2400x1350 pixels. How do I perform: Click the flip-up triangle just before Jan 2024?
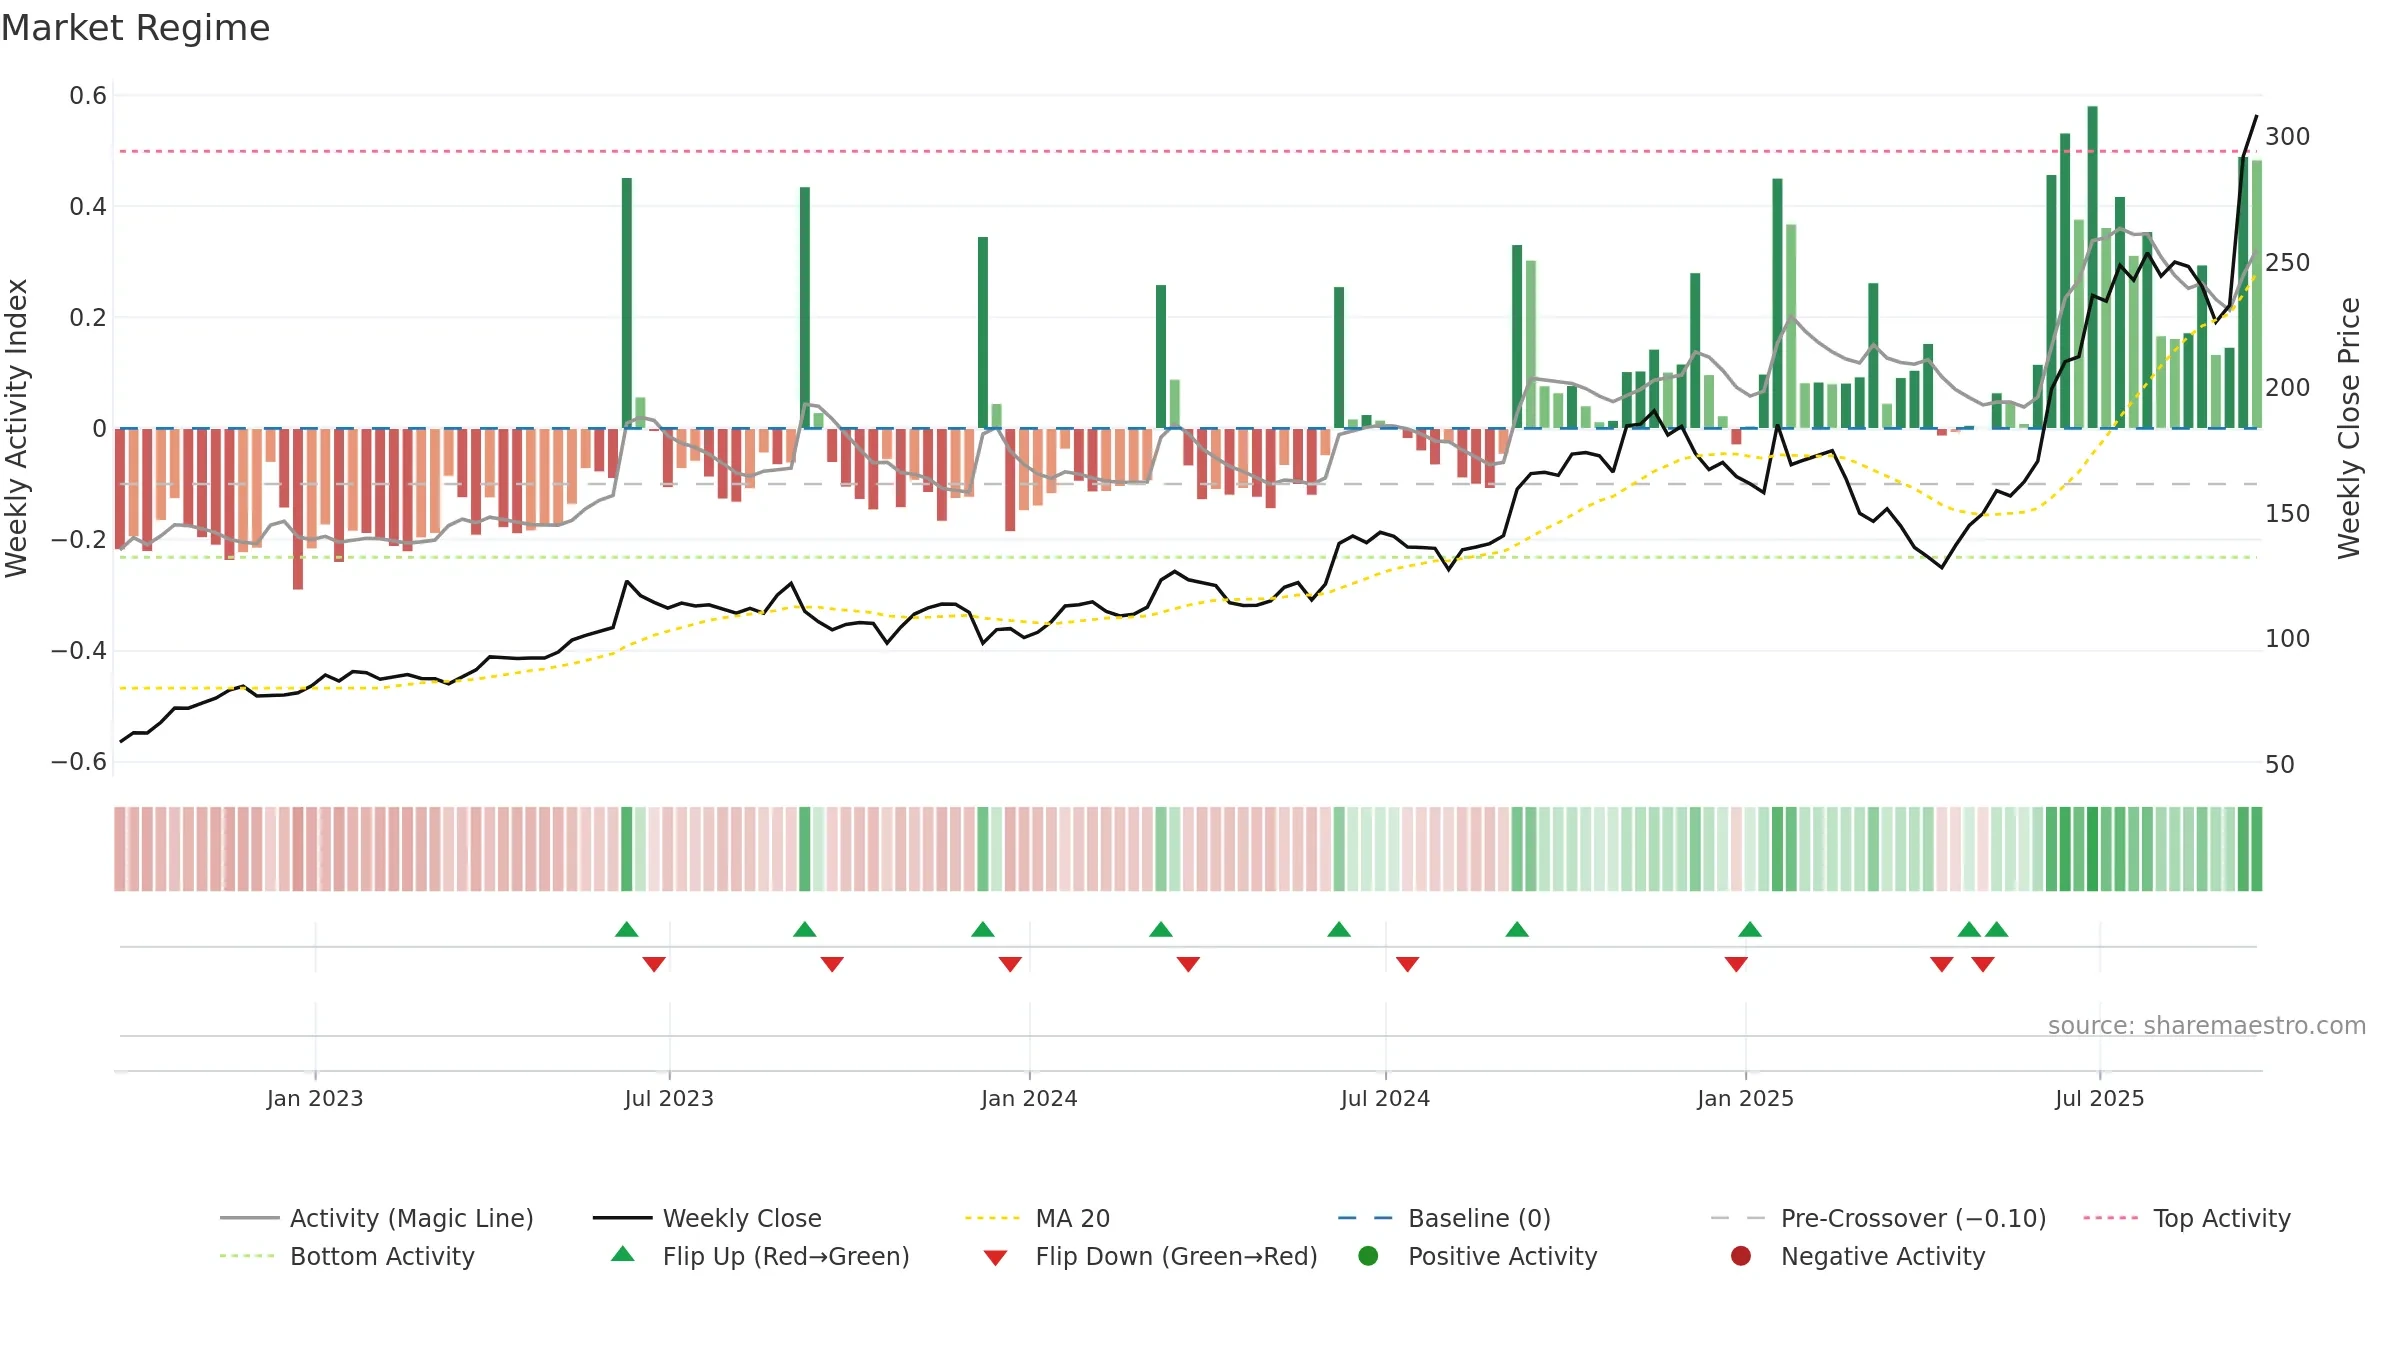pyautogui.click(x=983, y=930)
